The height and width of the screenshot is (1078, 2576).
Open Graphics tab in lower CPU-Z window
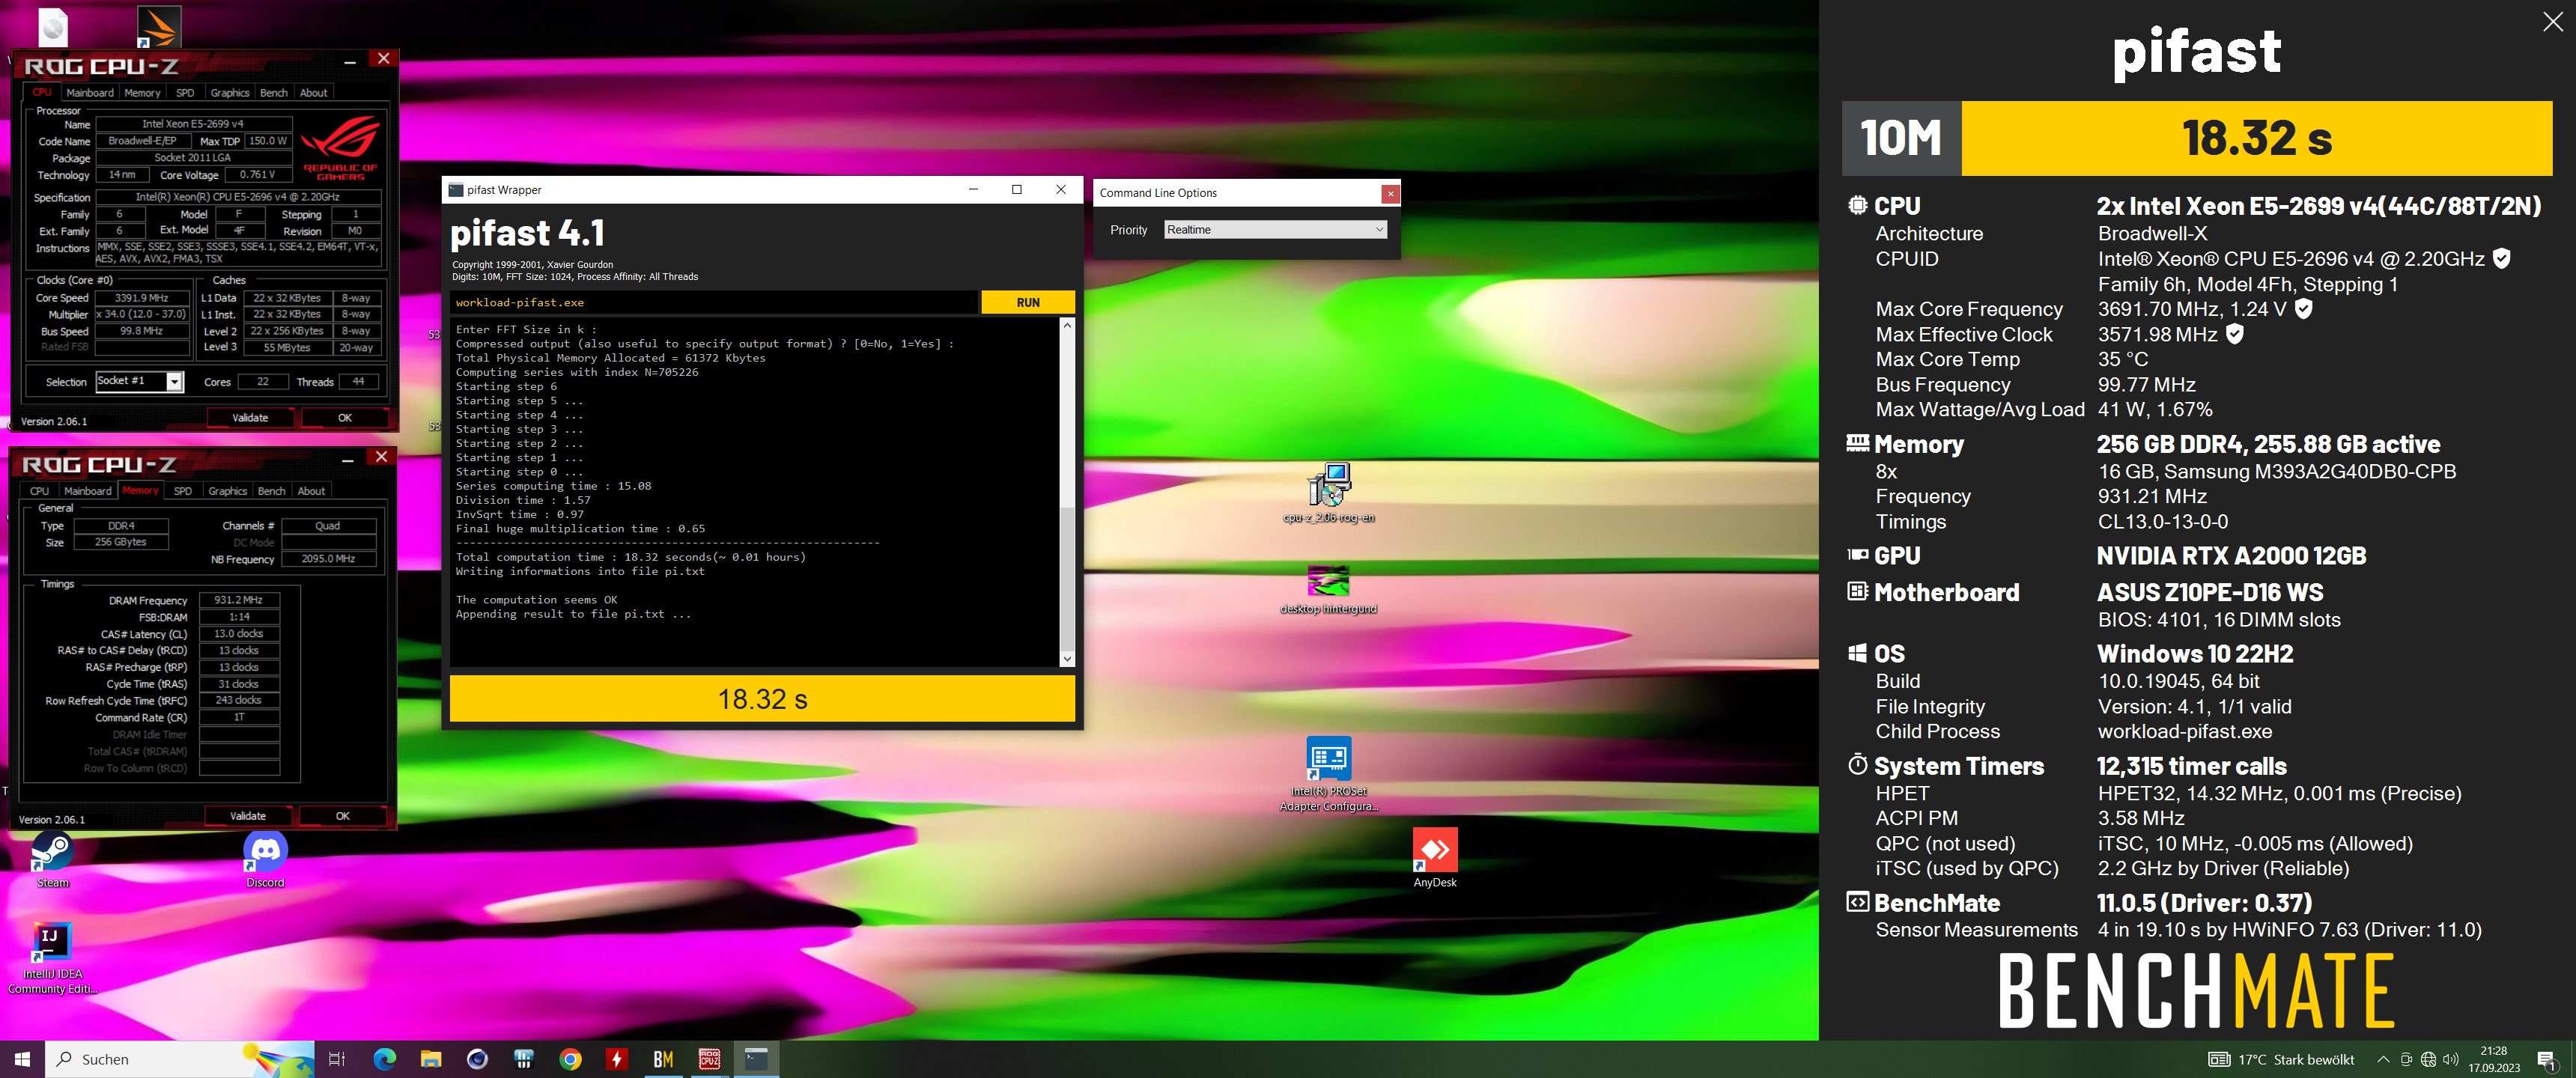228,490
